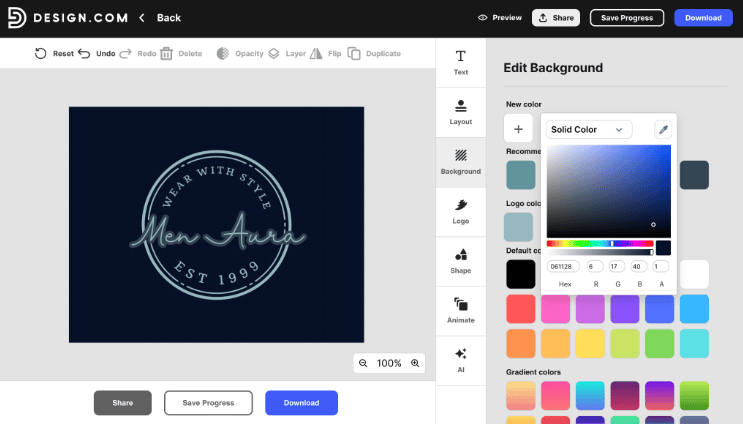Image resolution: width=743 pixels, height=424 pixels.
Task: Open the Text tool panel
Action: (461, 63)
